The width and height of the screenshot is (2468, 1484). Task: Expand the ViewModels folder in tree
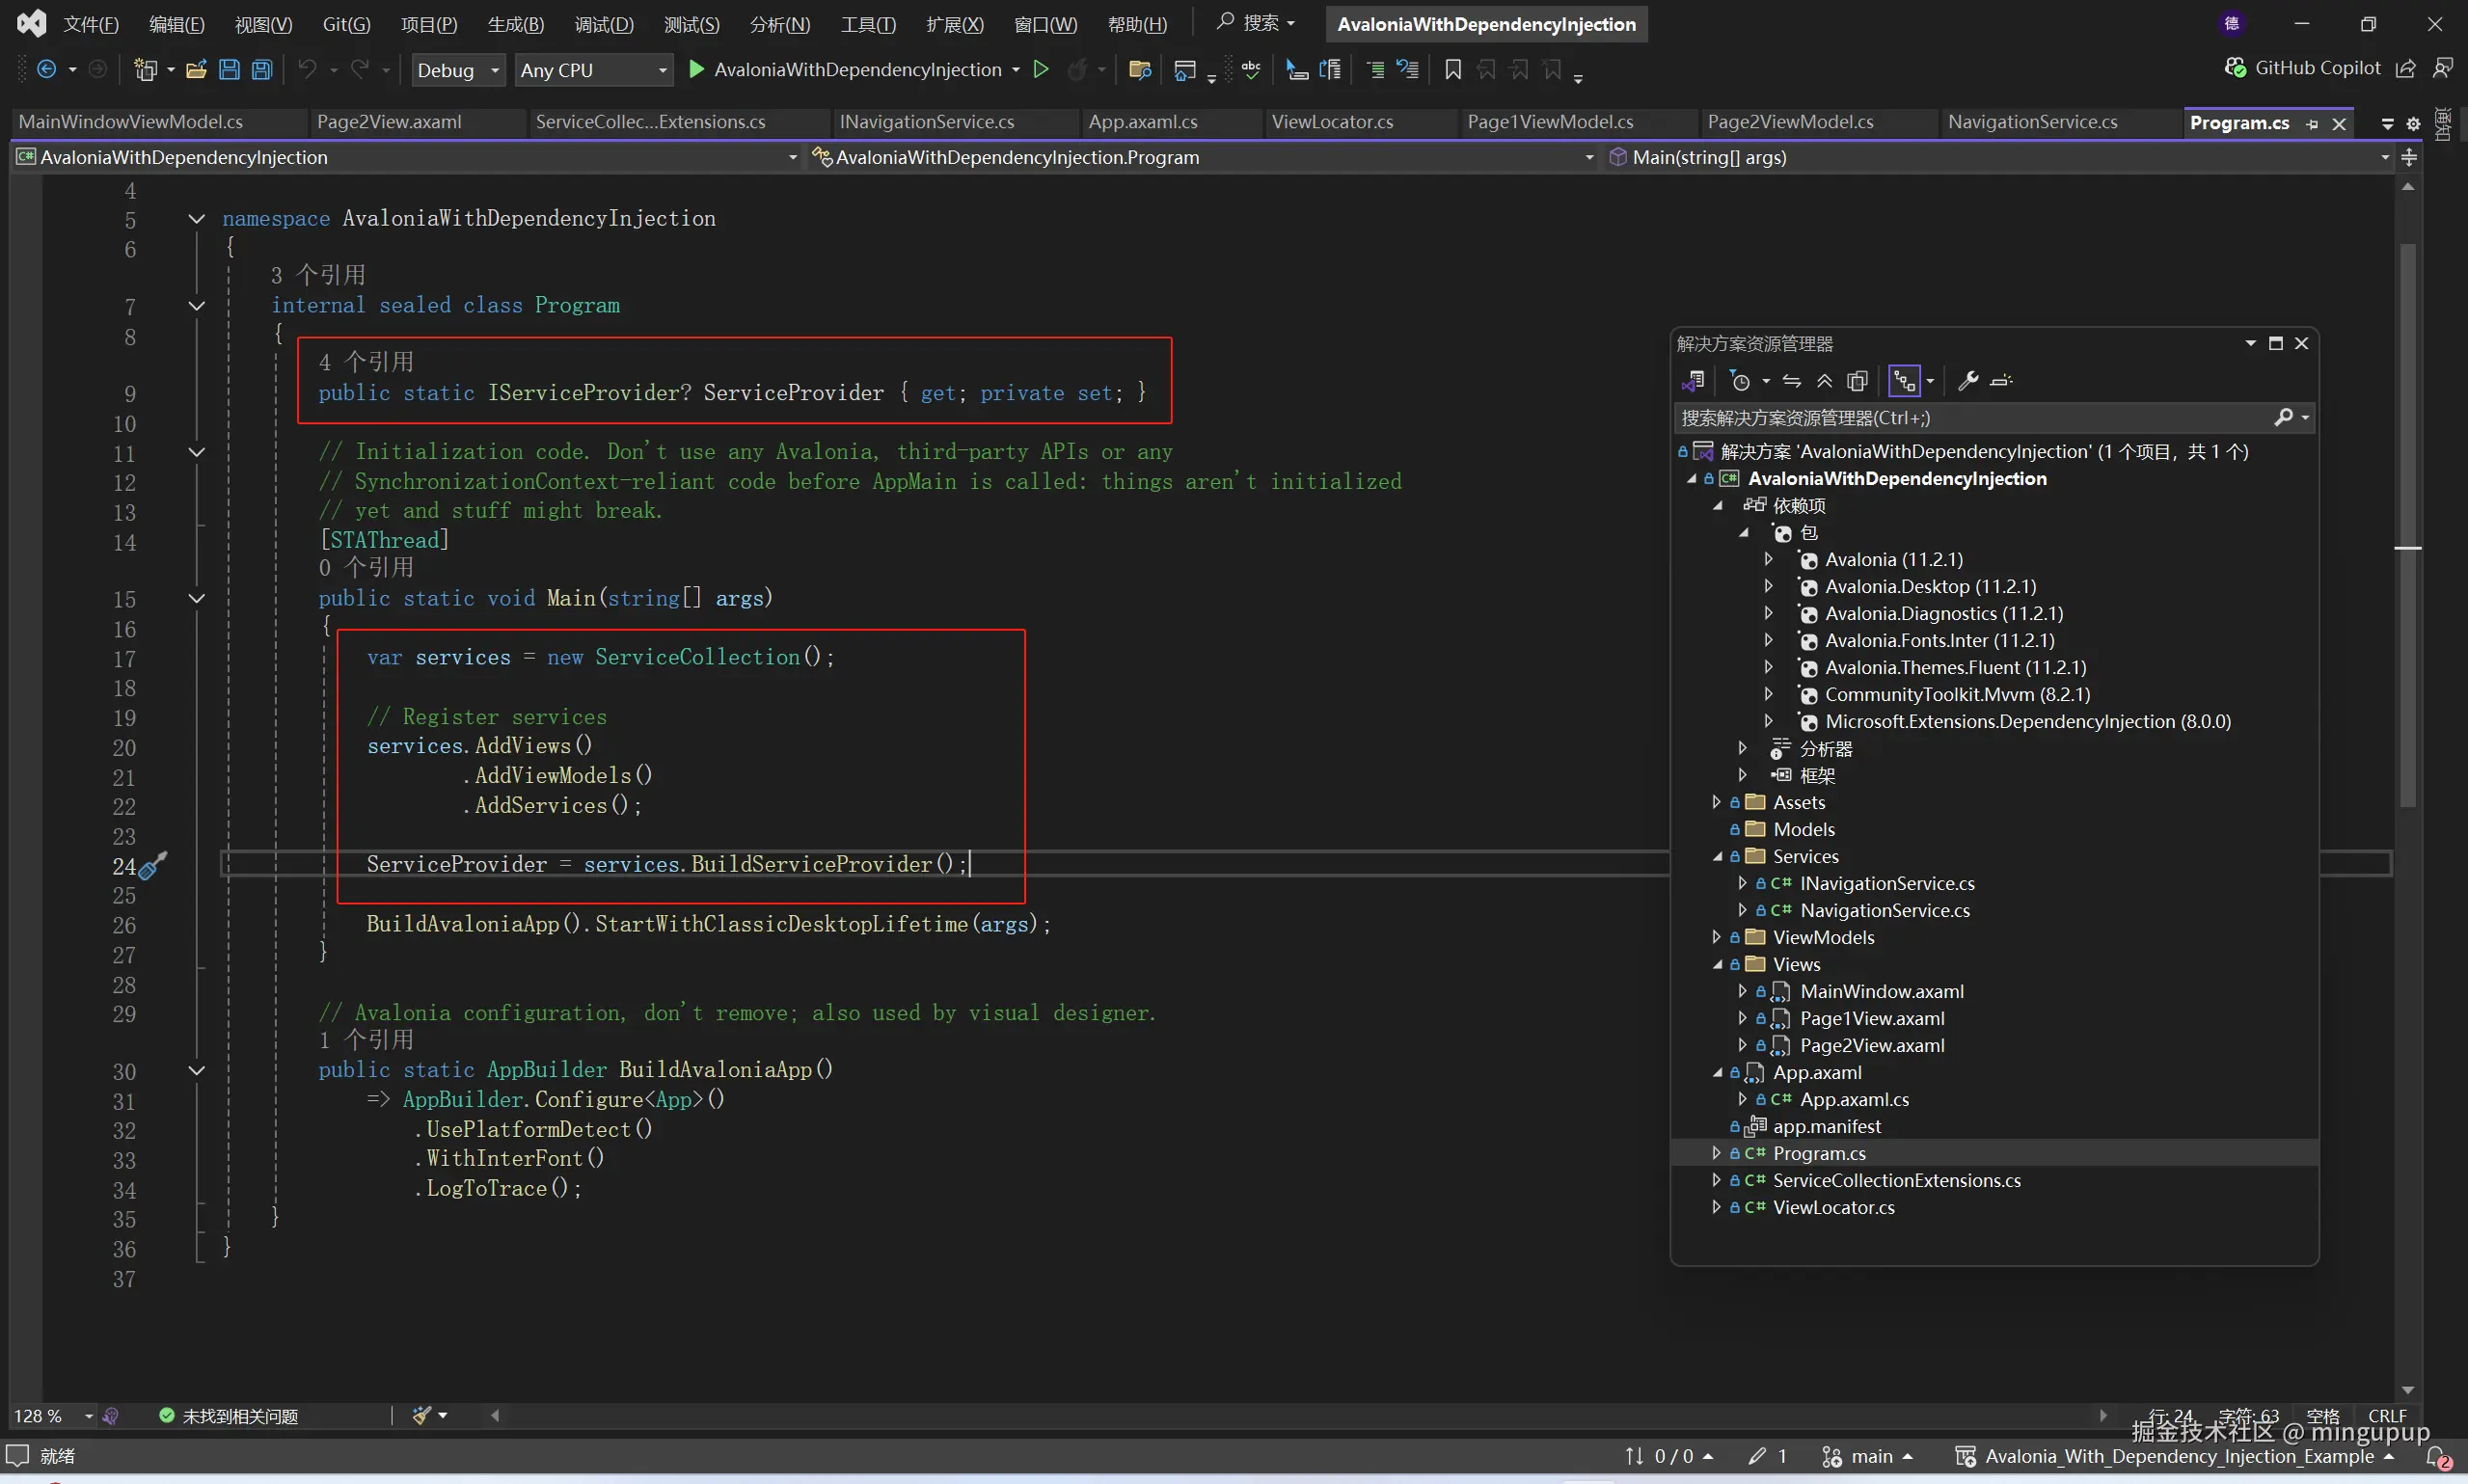[x=1716, y=937]
